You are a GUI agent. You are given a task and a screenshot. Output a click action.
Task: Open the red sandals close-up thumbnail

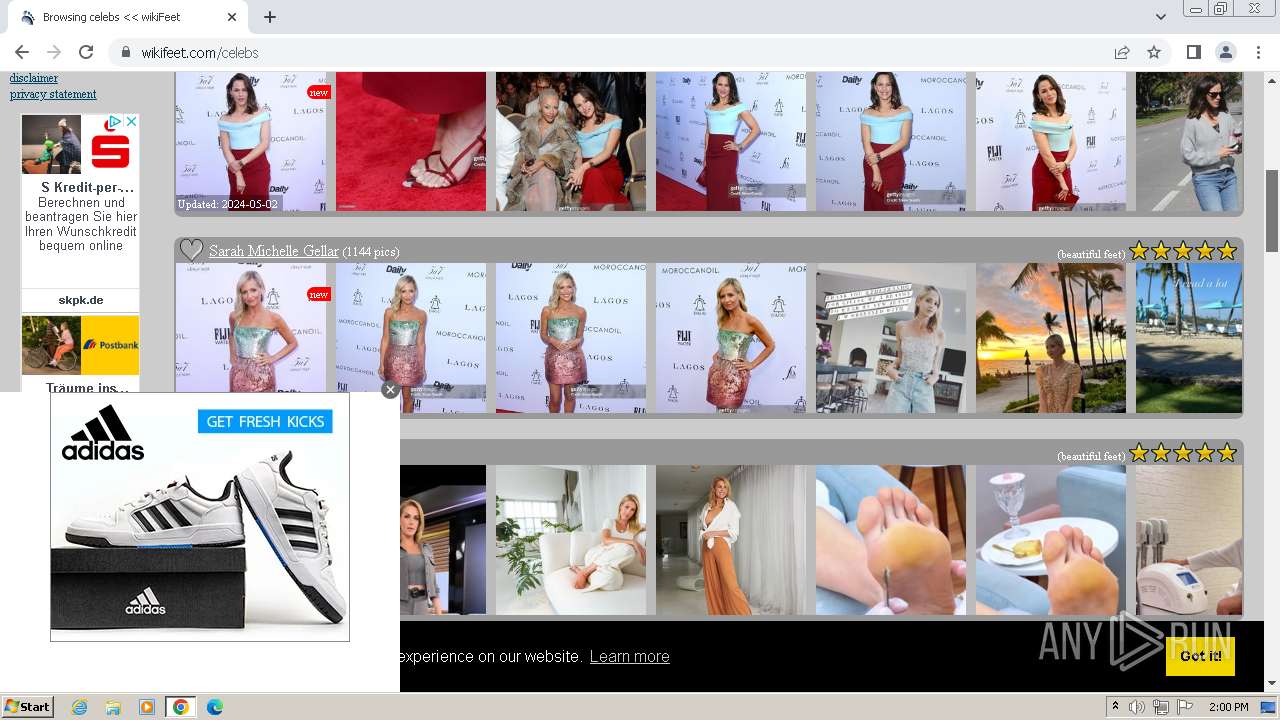point(411,141)
